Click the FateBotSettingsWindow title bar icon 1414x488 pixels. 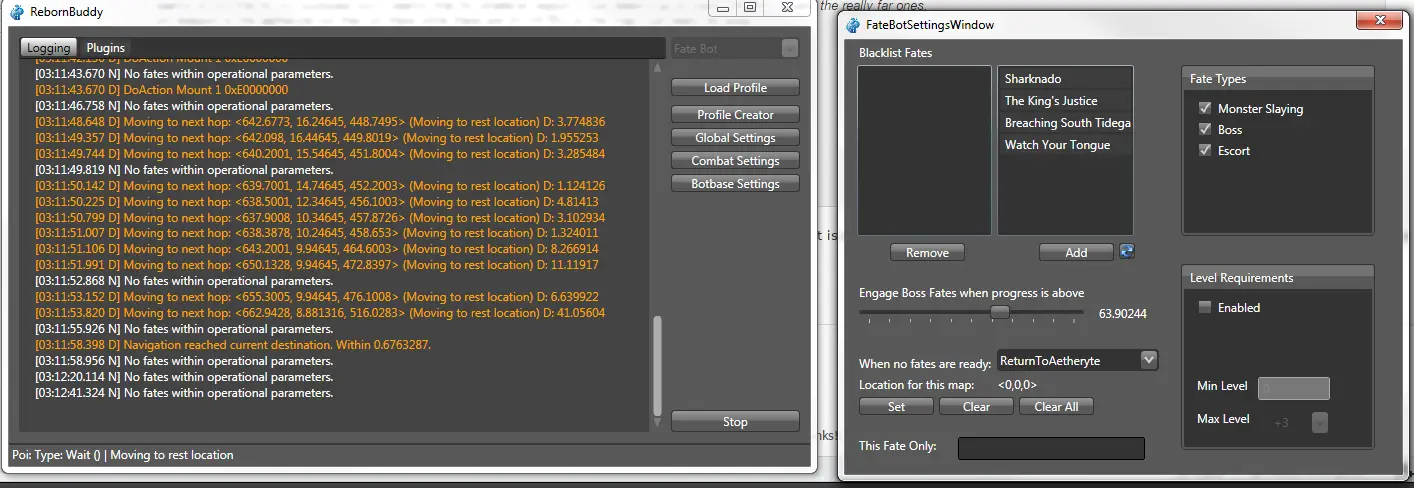[x=852, y=25]
